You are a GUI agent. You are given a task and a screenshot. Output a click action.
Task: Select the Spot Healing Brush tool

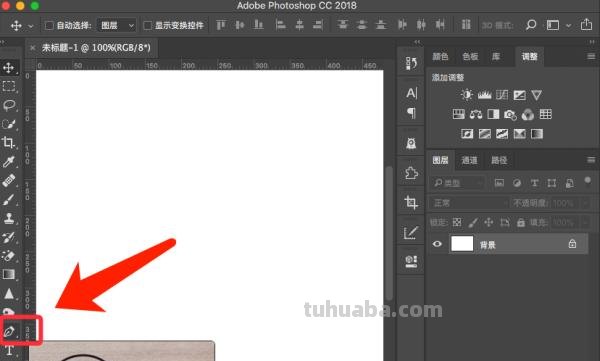[x=8, y=180]
